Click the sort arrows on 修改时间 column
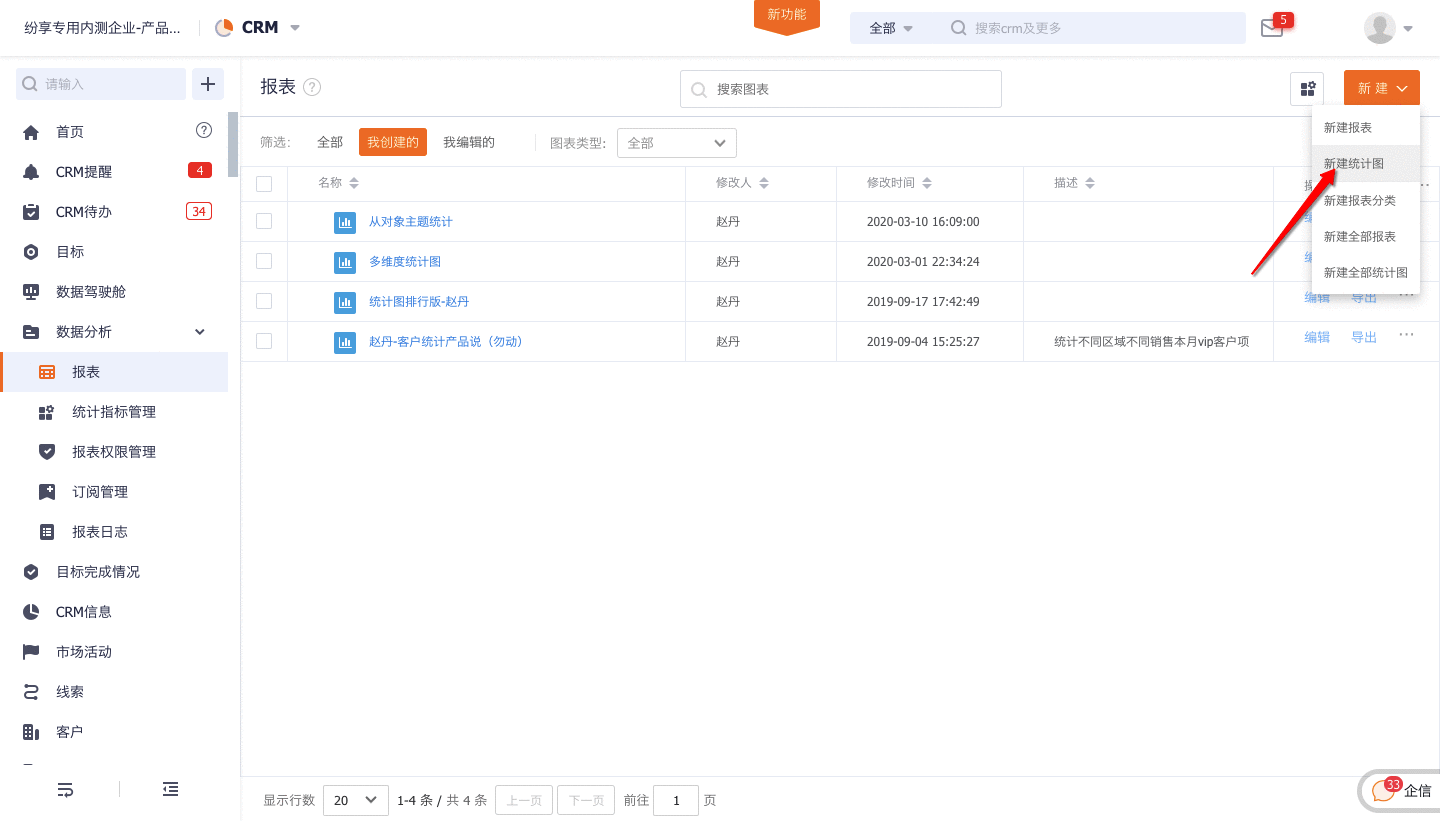 pos(927,183)
